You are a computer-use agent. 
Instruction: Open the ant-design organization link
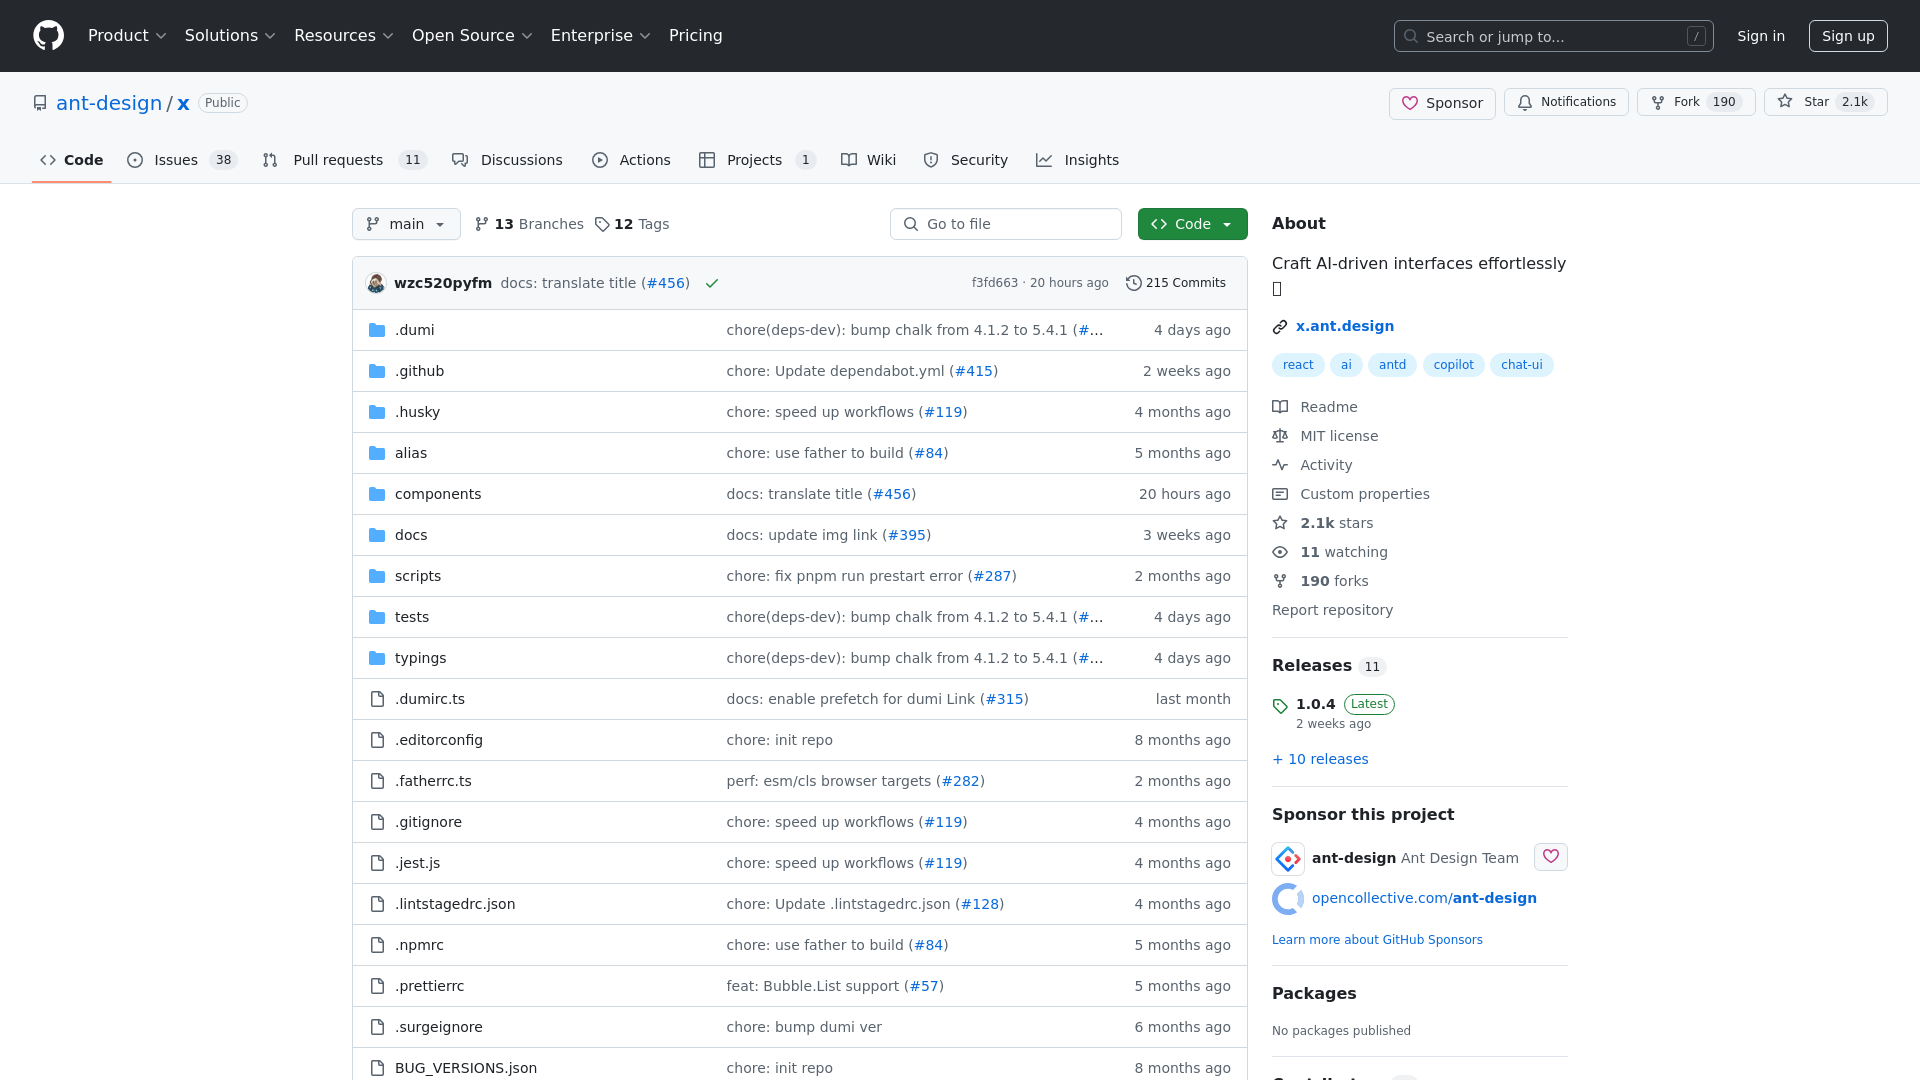[109, 103]
